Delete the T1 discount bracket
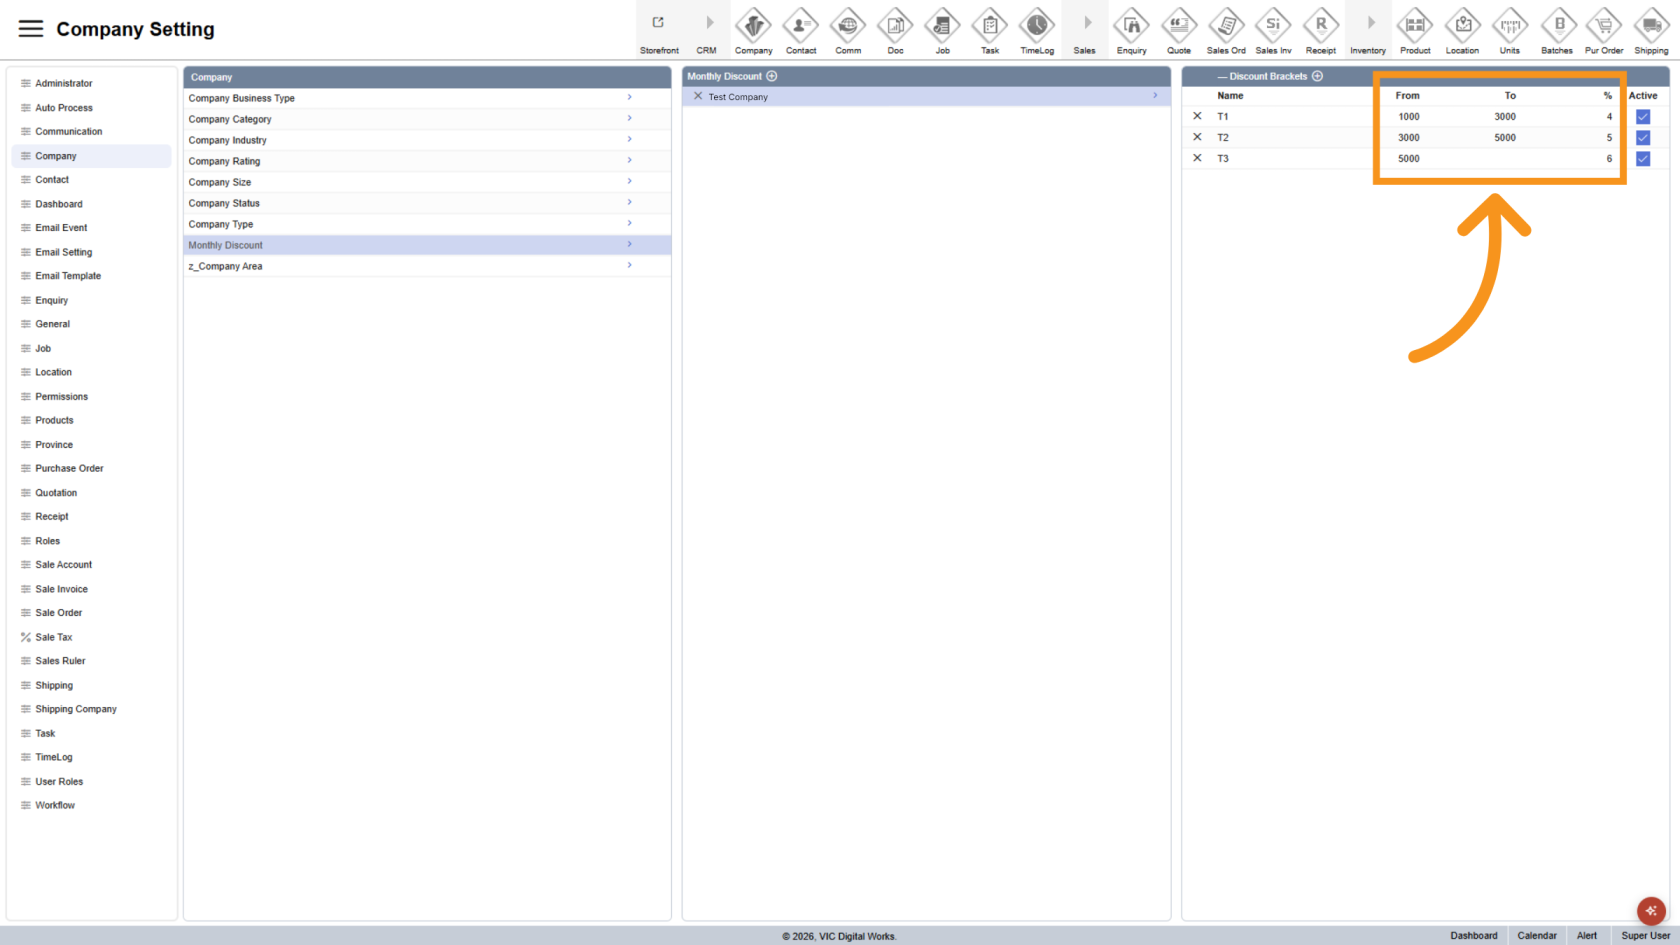The width and height of the screenshot is (1680, 945). tap(1197, 116)
